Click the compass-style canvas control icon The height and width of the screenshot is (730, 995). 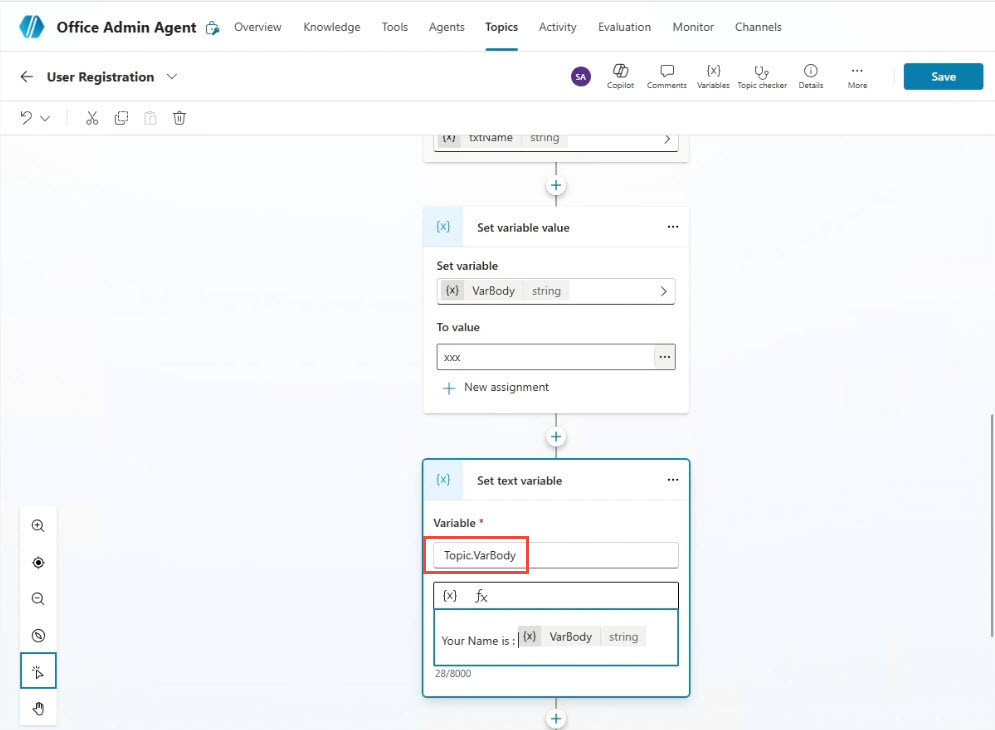(x=38, y=635)
